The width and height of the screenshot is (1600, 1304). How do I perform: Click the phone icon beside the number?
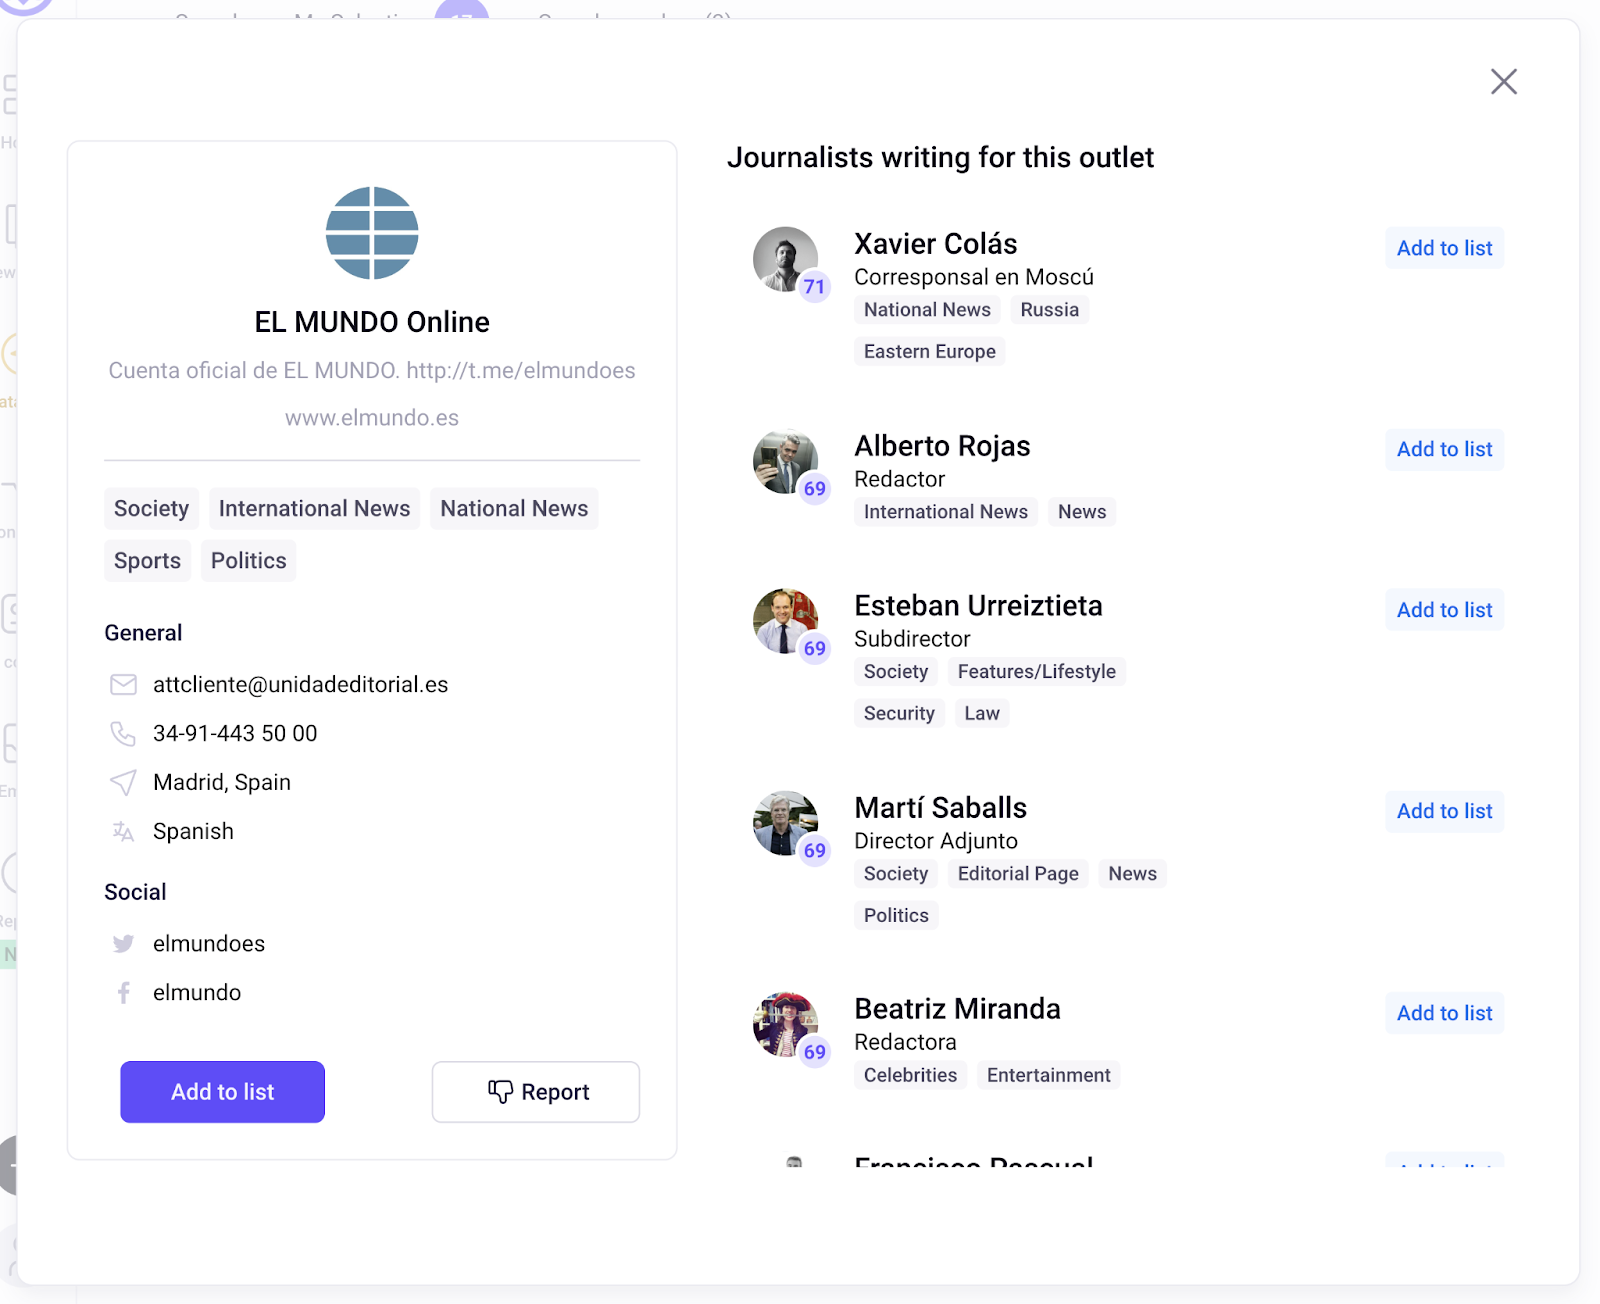123,734
